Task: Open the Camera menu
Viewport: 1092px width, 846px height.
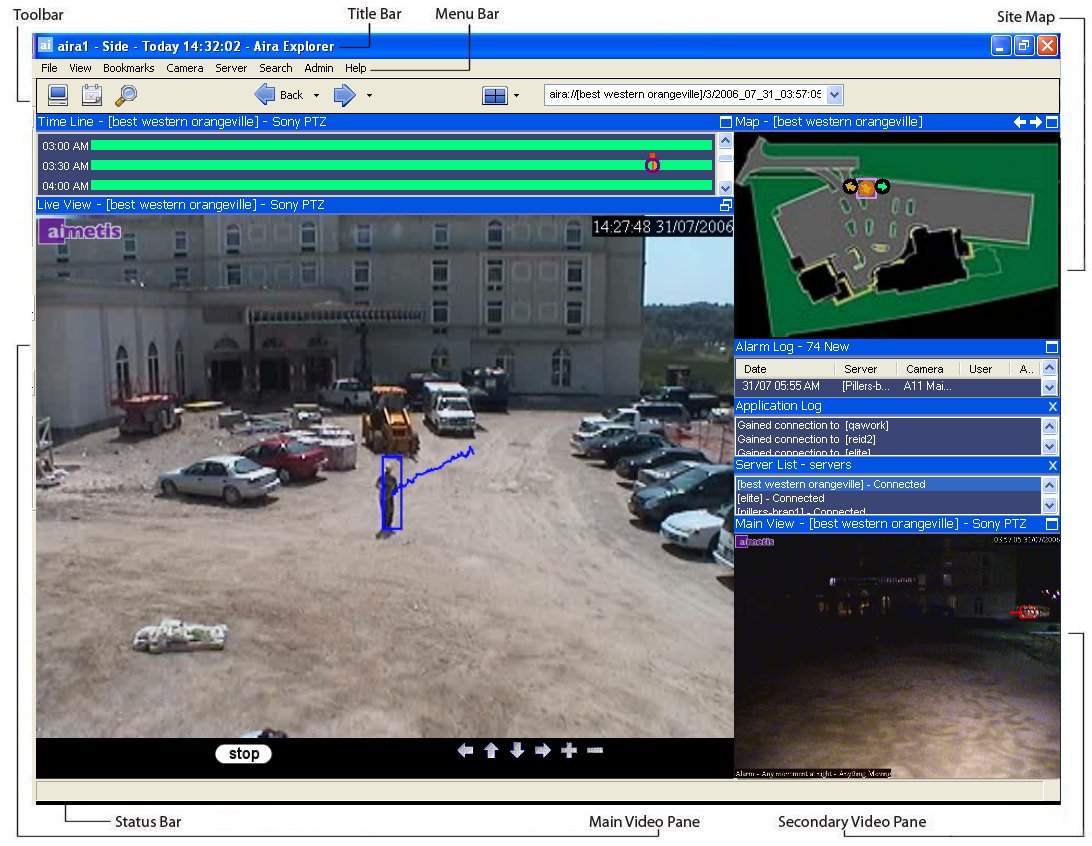Action: 184,68
